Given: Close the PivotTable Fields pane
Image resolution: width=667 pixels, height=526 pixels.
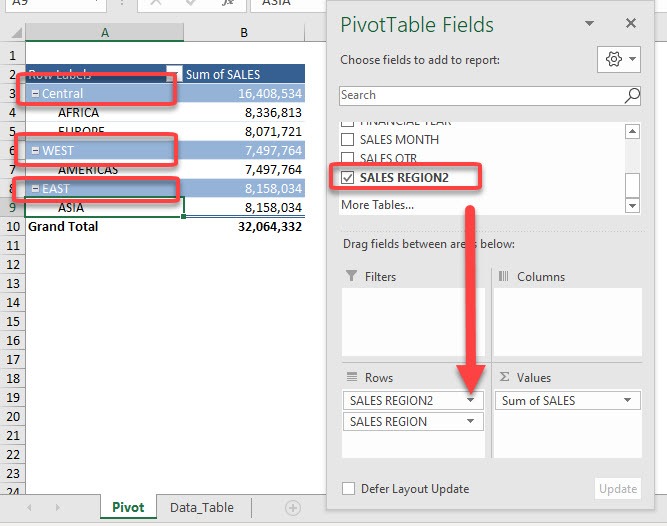Looking at the screenshot, I should pyautogui.click(x=631, y=23).
